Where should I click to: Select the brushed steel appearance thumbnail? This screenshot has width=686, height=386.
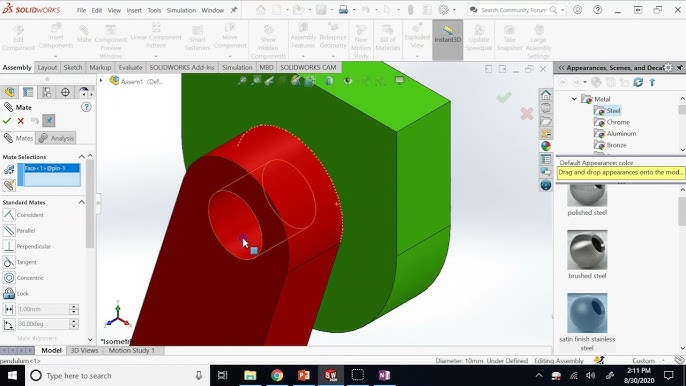pyautogui.click(x=587, y=250)
